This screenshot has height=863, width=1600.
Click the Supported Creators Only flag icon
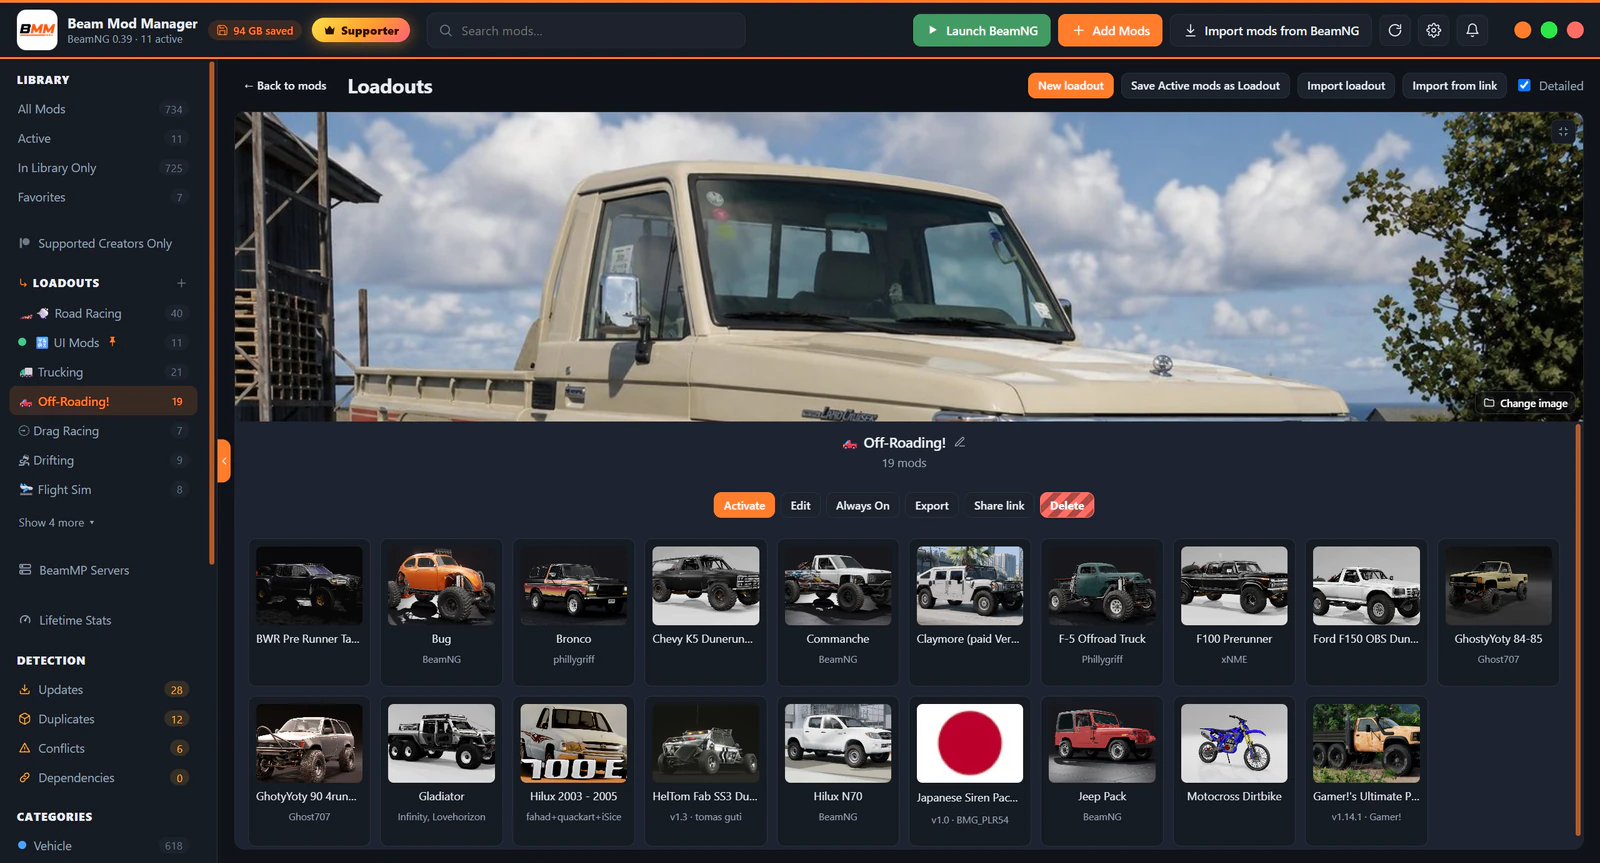[25, 243]
